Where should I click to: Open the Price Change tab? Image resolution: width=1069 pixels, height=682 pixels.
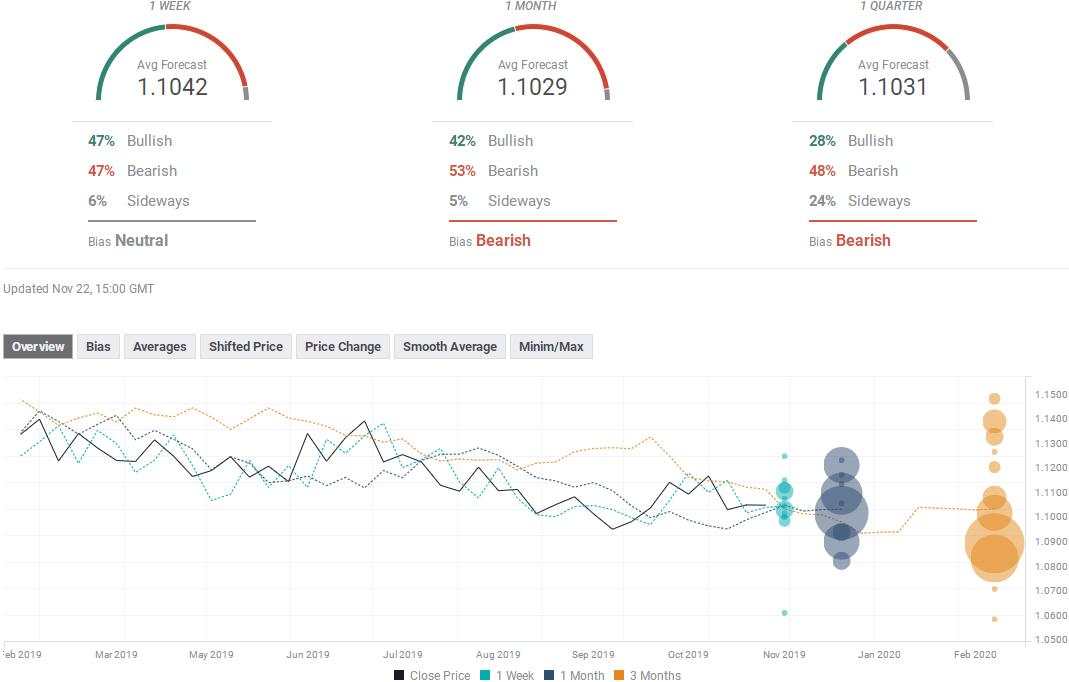(x=343, y=346)
